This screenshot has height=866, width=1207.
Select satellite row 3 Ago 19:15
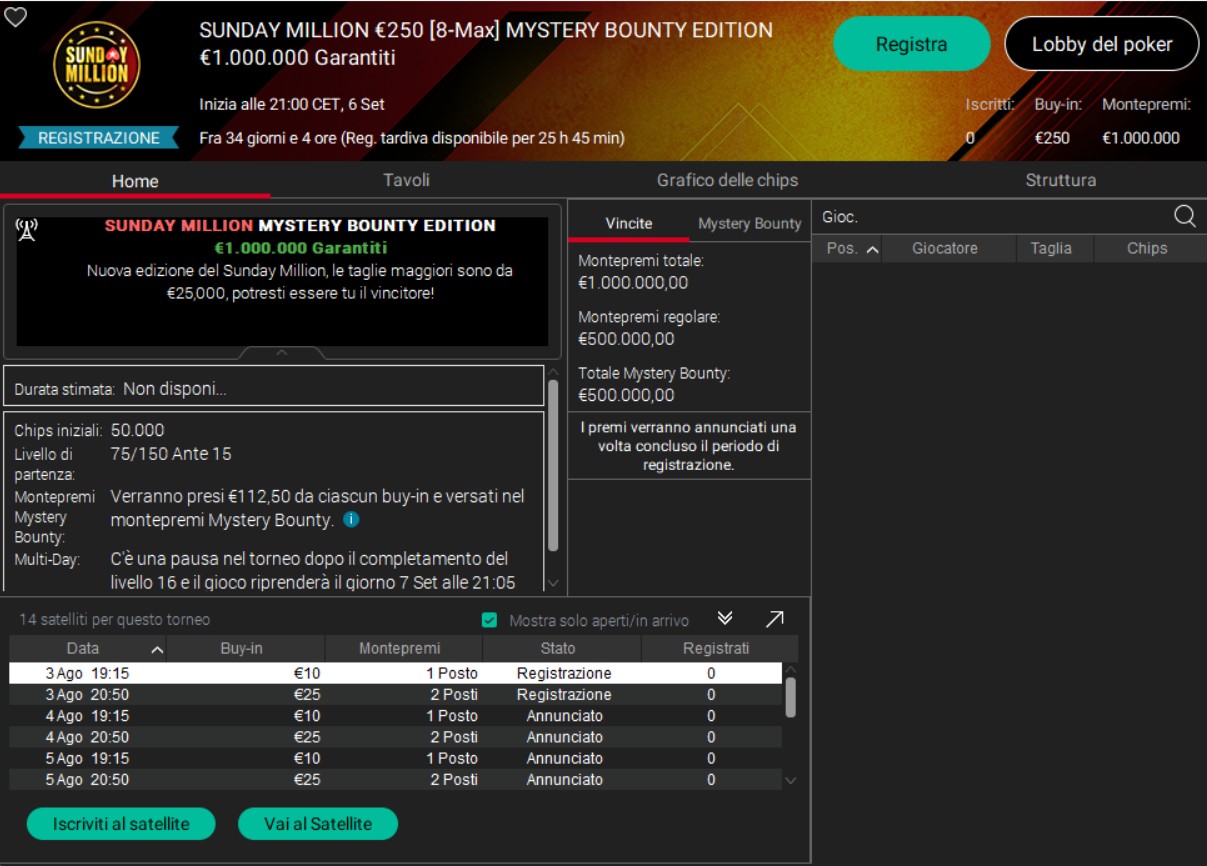coord(396,673)
